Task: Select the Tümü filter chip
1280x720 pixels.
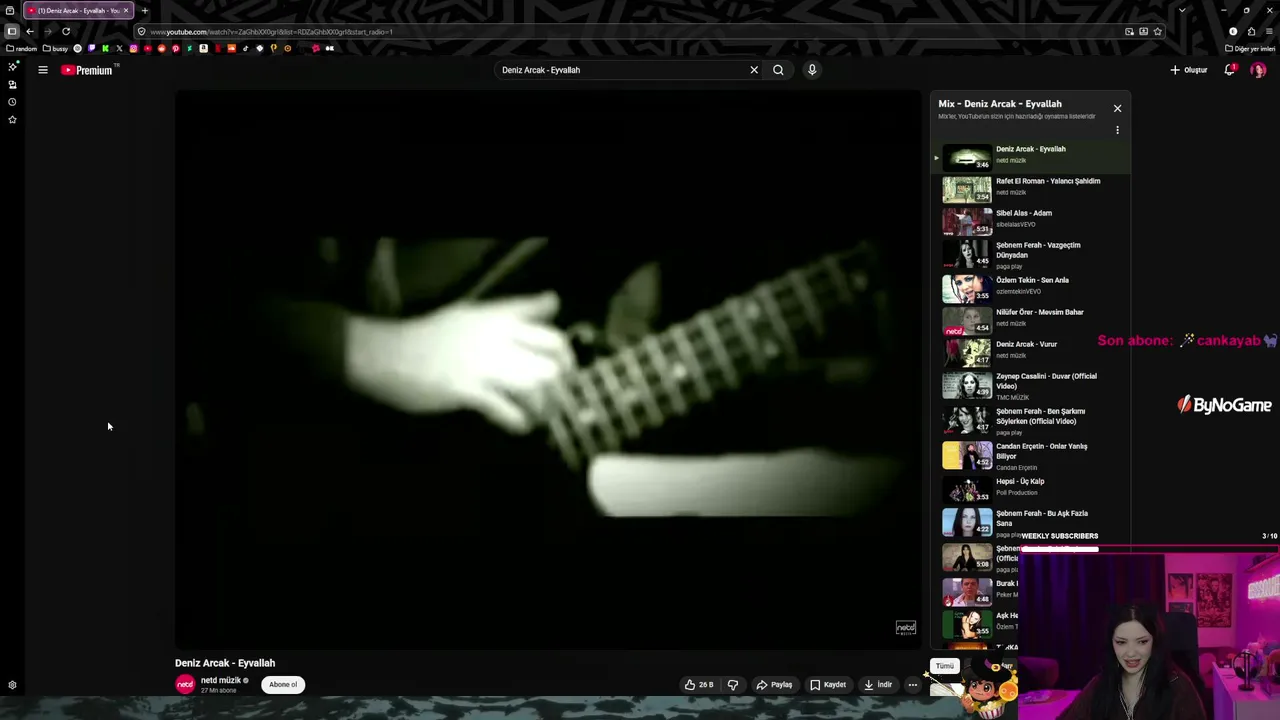Action: tap(945, 666)
